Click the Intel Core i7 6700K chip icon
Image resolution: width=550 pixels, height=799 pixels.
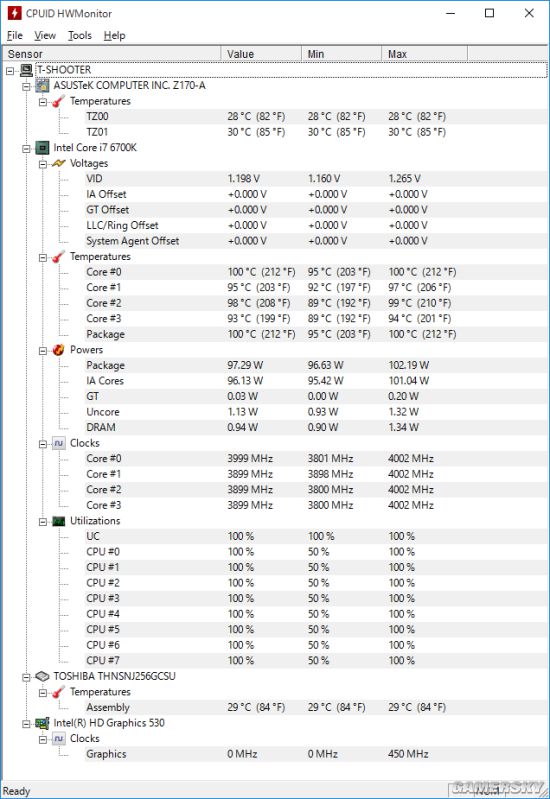[x=42, y=148]
